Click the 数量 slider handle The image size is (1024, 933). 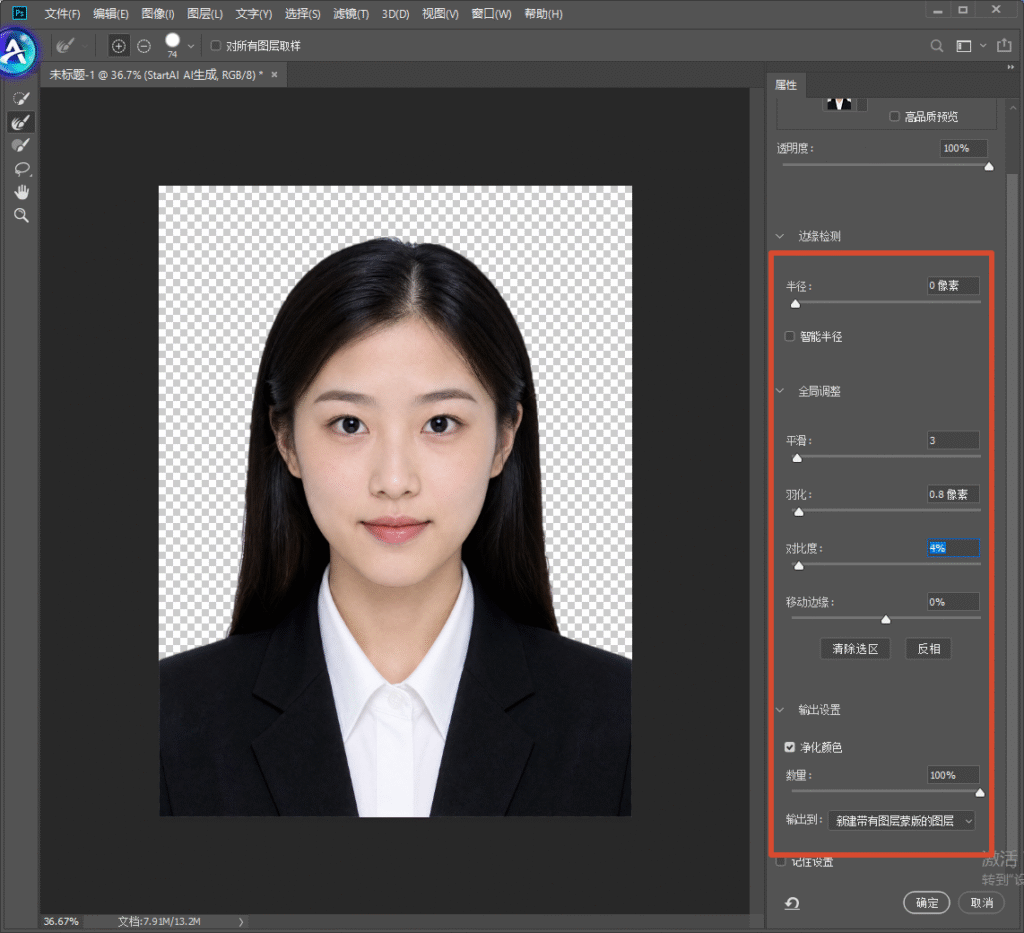coord(980,793)
